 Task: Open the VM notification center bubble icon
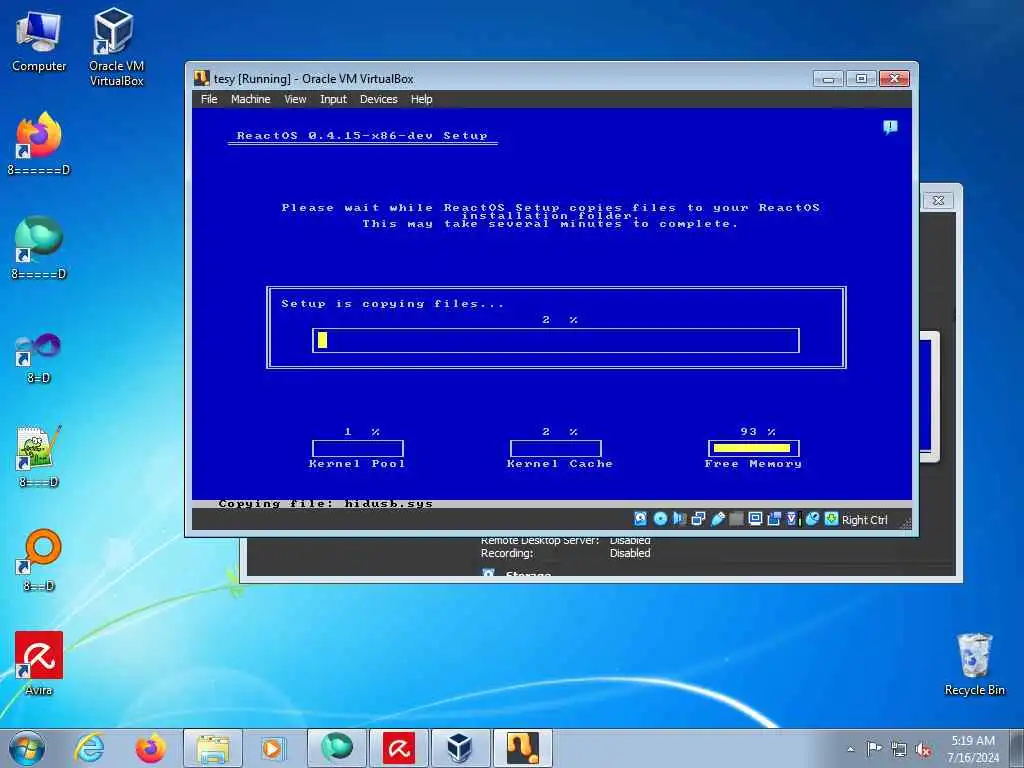point(890,127)
